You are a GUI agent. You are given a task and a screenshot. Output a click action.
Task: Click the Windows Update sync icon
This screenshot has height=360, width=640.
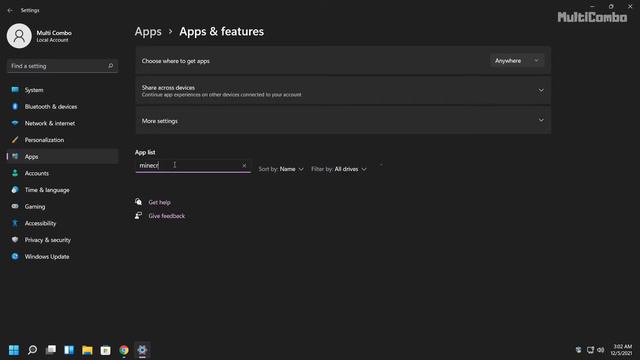[15, 256]
